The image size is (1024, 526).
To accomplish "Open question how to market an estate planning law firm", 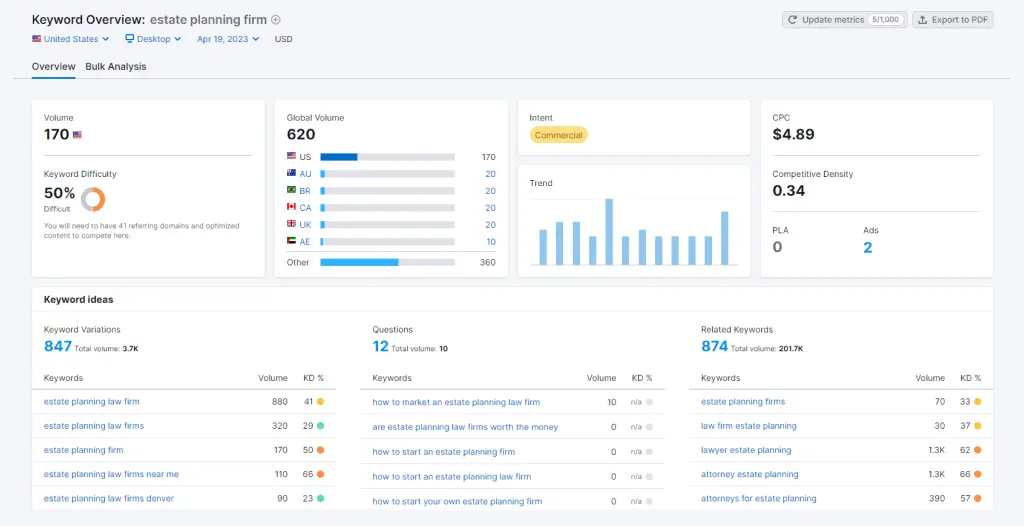I will (x=456, y=402).
